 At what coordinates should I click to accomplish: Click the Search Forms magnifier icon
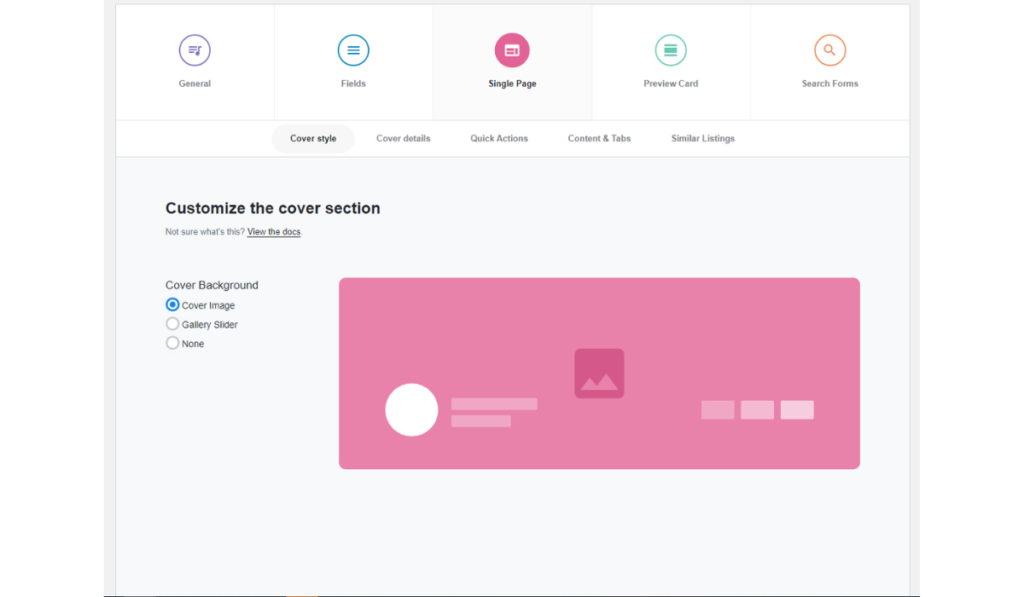click(830, 50)
